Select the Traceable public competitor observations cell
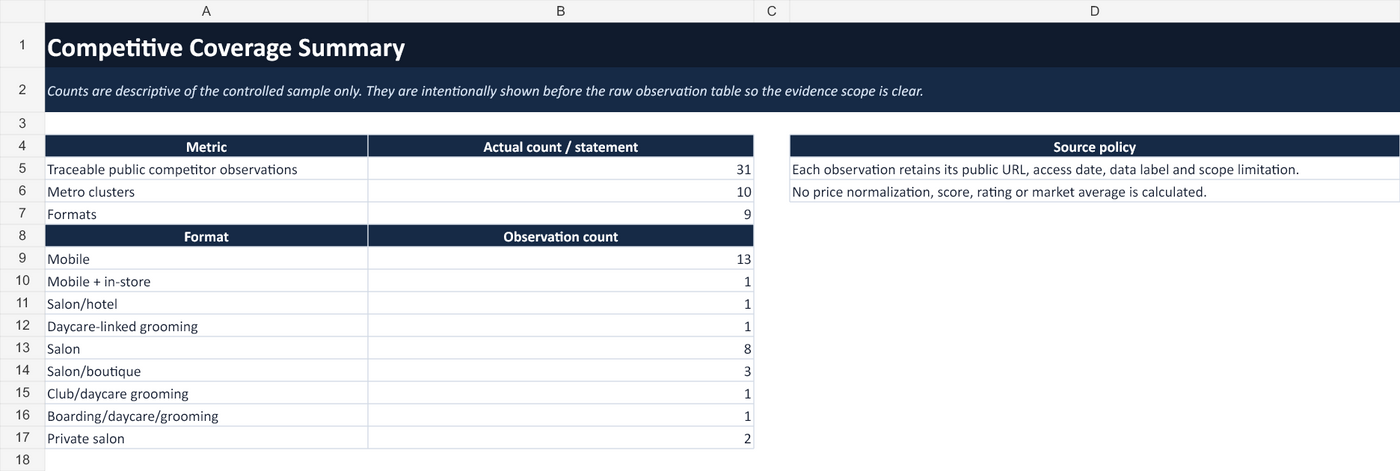Image resolution: width=1400 pixels, height=471 pixels. 206,169
